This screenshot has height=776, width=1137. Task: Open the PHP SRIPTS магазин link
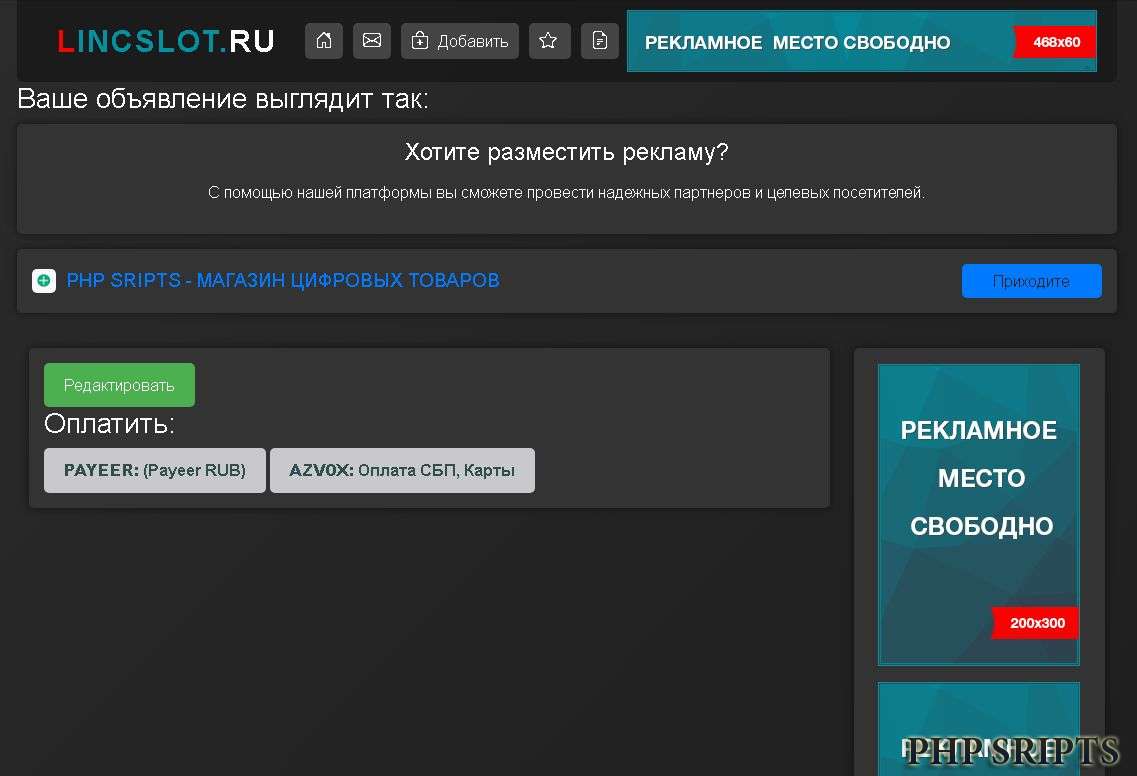(x=283, y=281)
